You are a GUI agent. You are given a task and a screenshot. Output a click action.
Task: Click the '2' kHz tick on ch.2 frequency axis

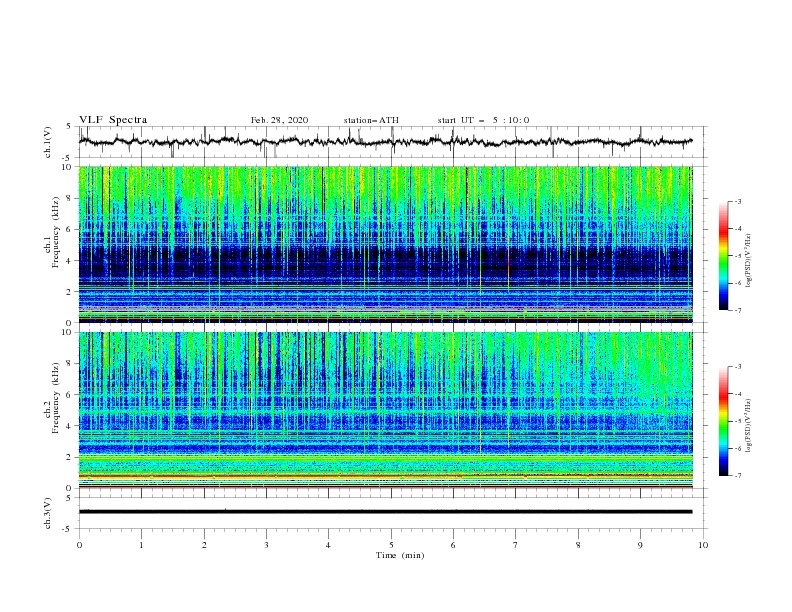[70, 457]
